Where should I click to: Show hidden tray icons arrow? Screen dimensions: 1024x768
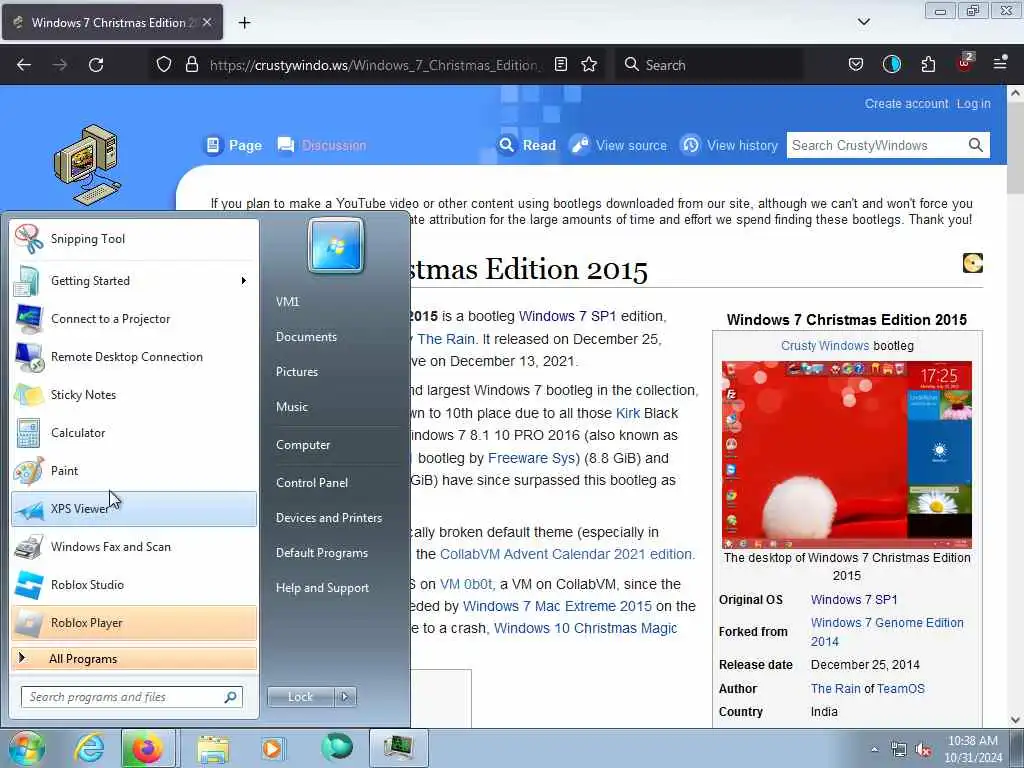point(874,749)
